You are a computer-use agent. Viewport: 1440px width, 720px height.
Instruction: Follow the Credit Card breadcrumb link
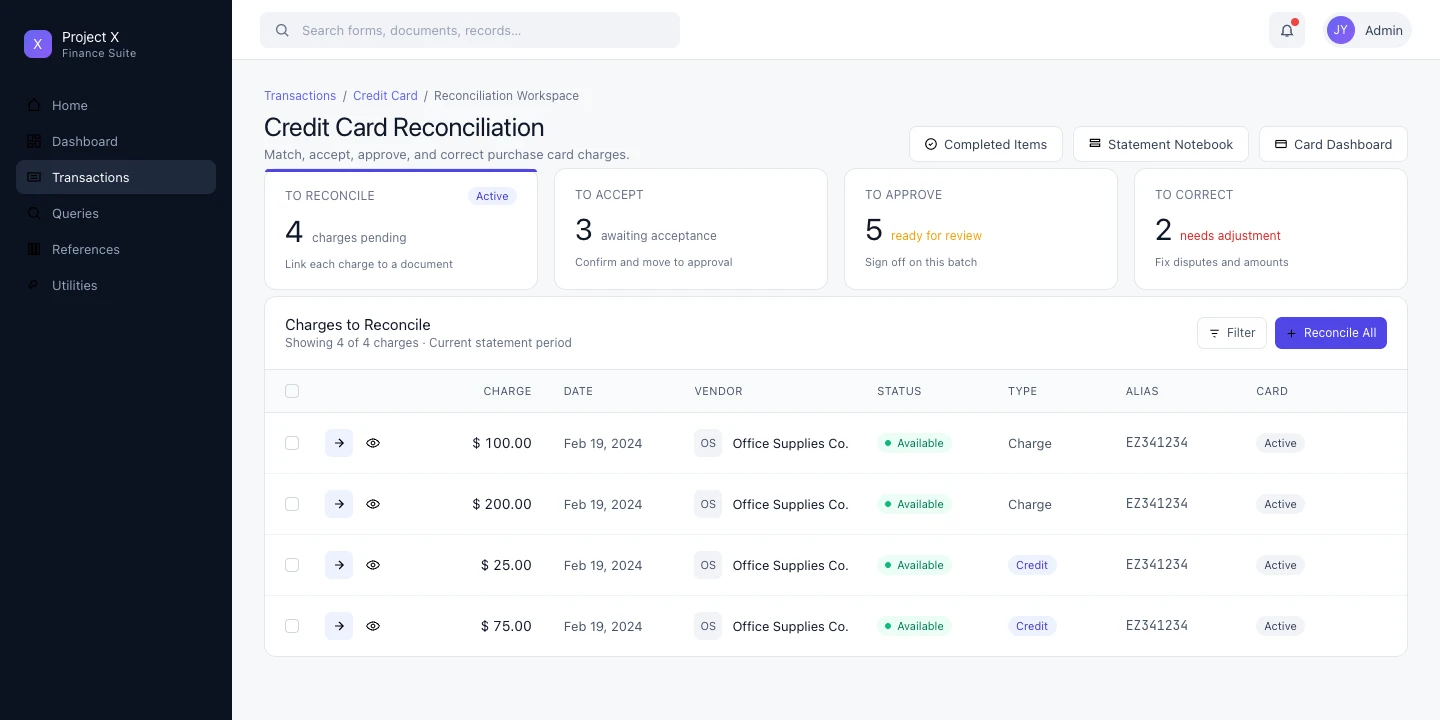point(385,96)
